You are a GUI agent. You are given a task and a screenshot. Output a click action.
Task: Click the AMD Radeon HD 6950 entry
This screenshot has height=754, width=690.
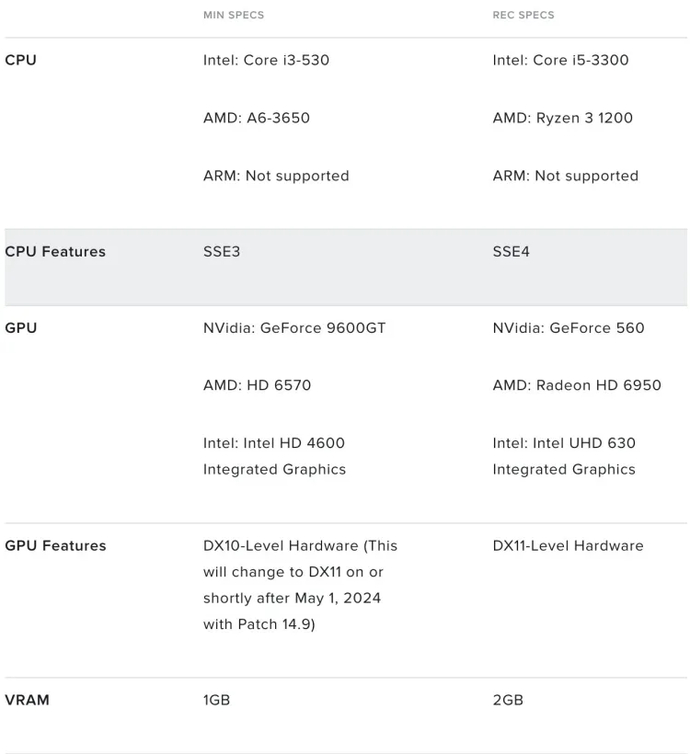tap(576, 386)
